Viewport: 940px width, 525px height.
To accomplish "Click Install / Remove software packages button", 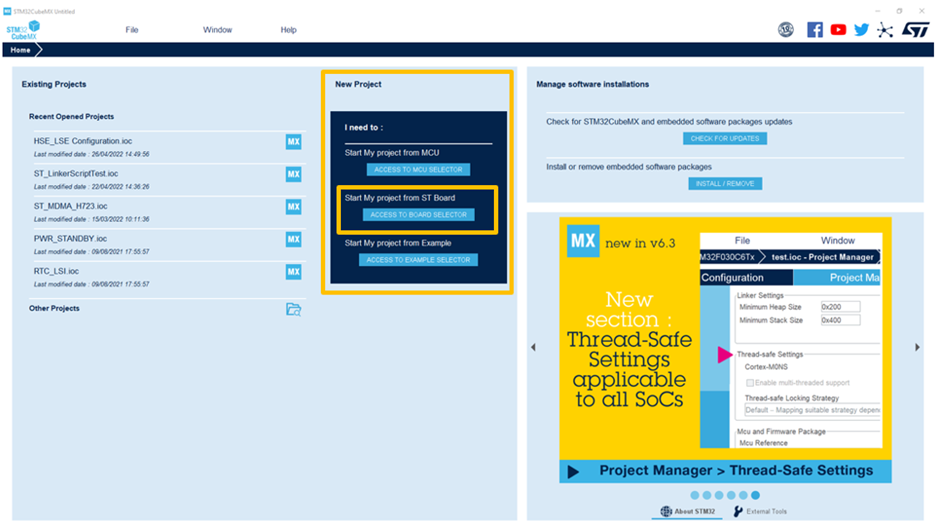I will tap(725, 184).
